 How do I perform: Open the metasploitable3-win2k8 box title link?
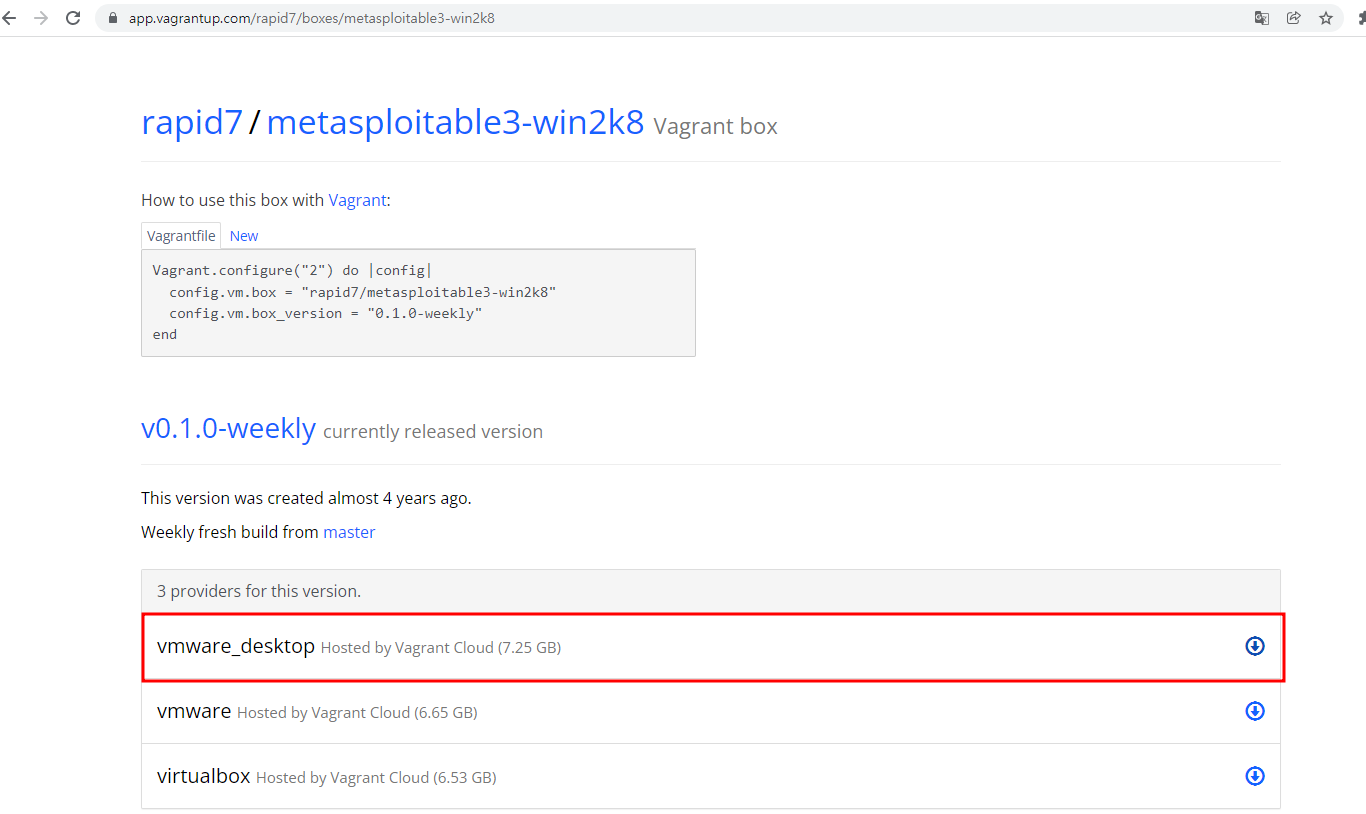coord(455,122)
